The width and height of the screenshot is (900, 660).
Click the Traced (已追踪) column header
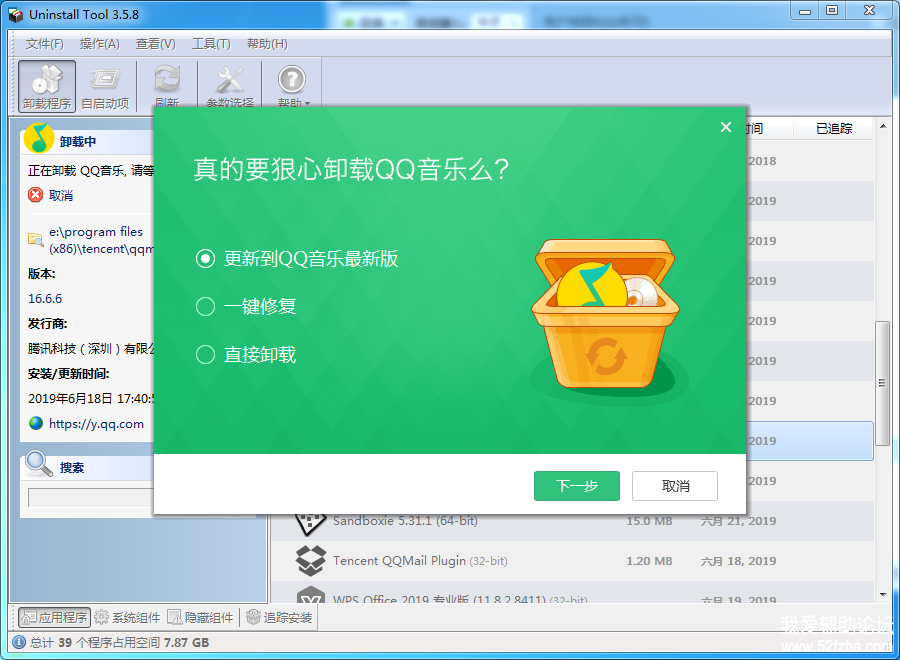coord(833,128)
